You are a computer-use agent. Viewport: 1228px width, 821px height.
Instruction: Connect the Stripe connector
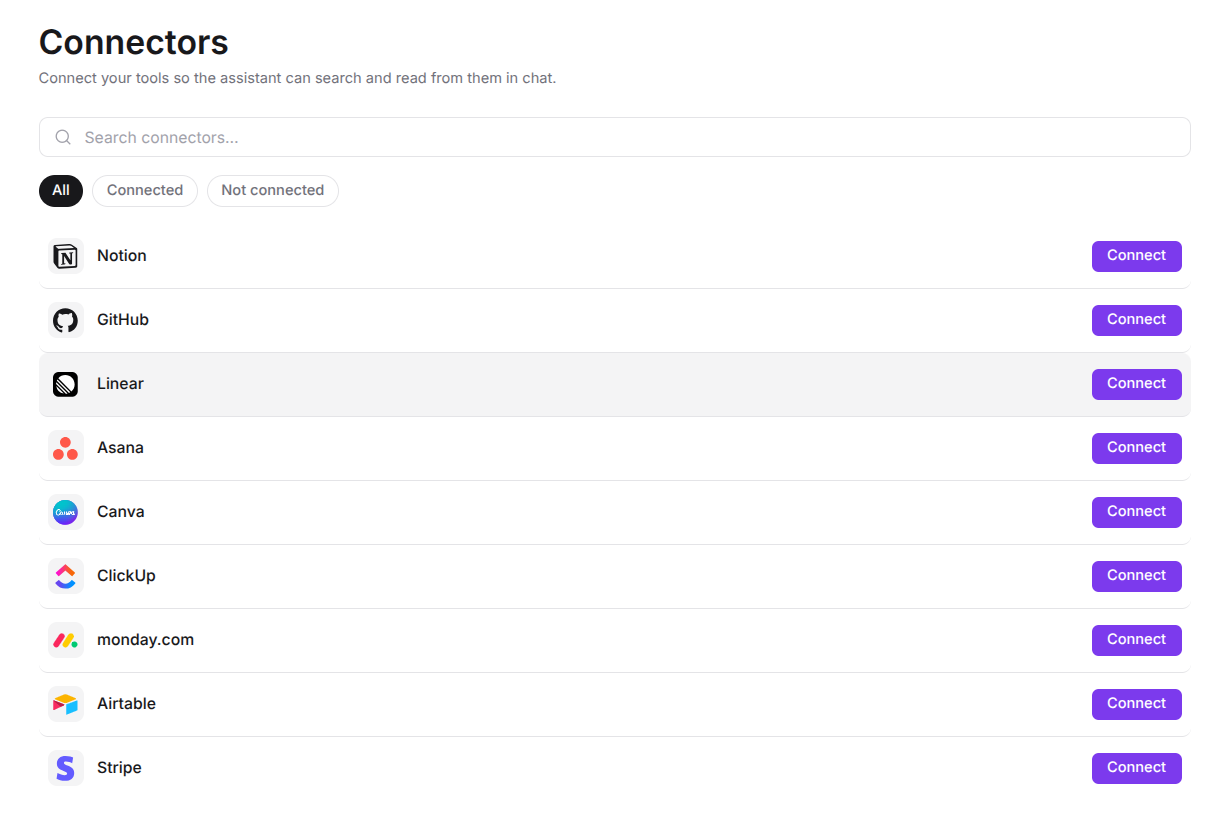1136,768
